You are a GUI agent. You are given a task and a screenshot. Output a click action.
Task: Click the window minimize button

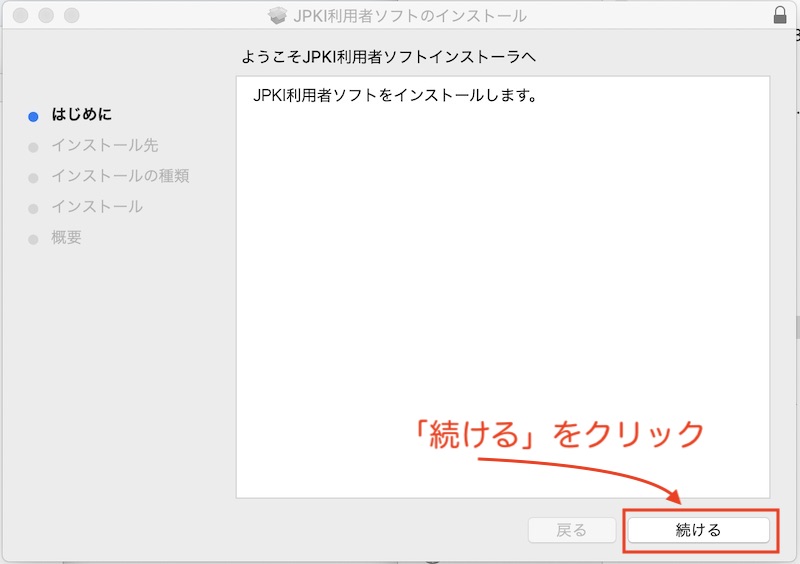pos(46,15)
